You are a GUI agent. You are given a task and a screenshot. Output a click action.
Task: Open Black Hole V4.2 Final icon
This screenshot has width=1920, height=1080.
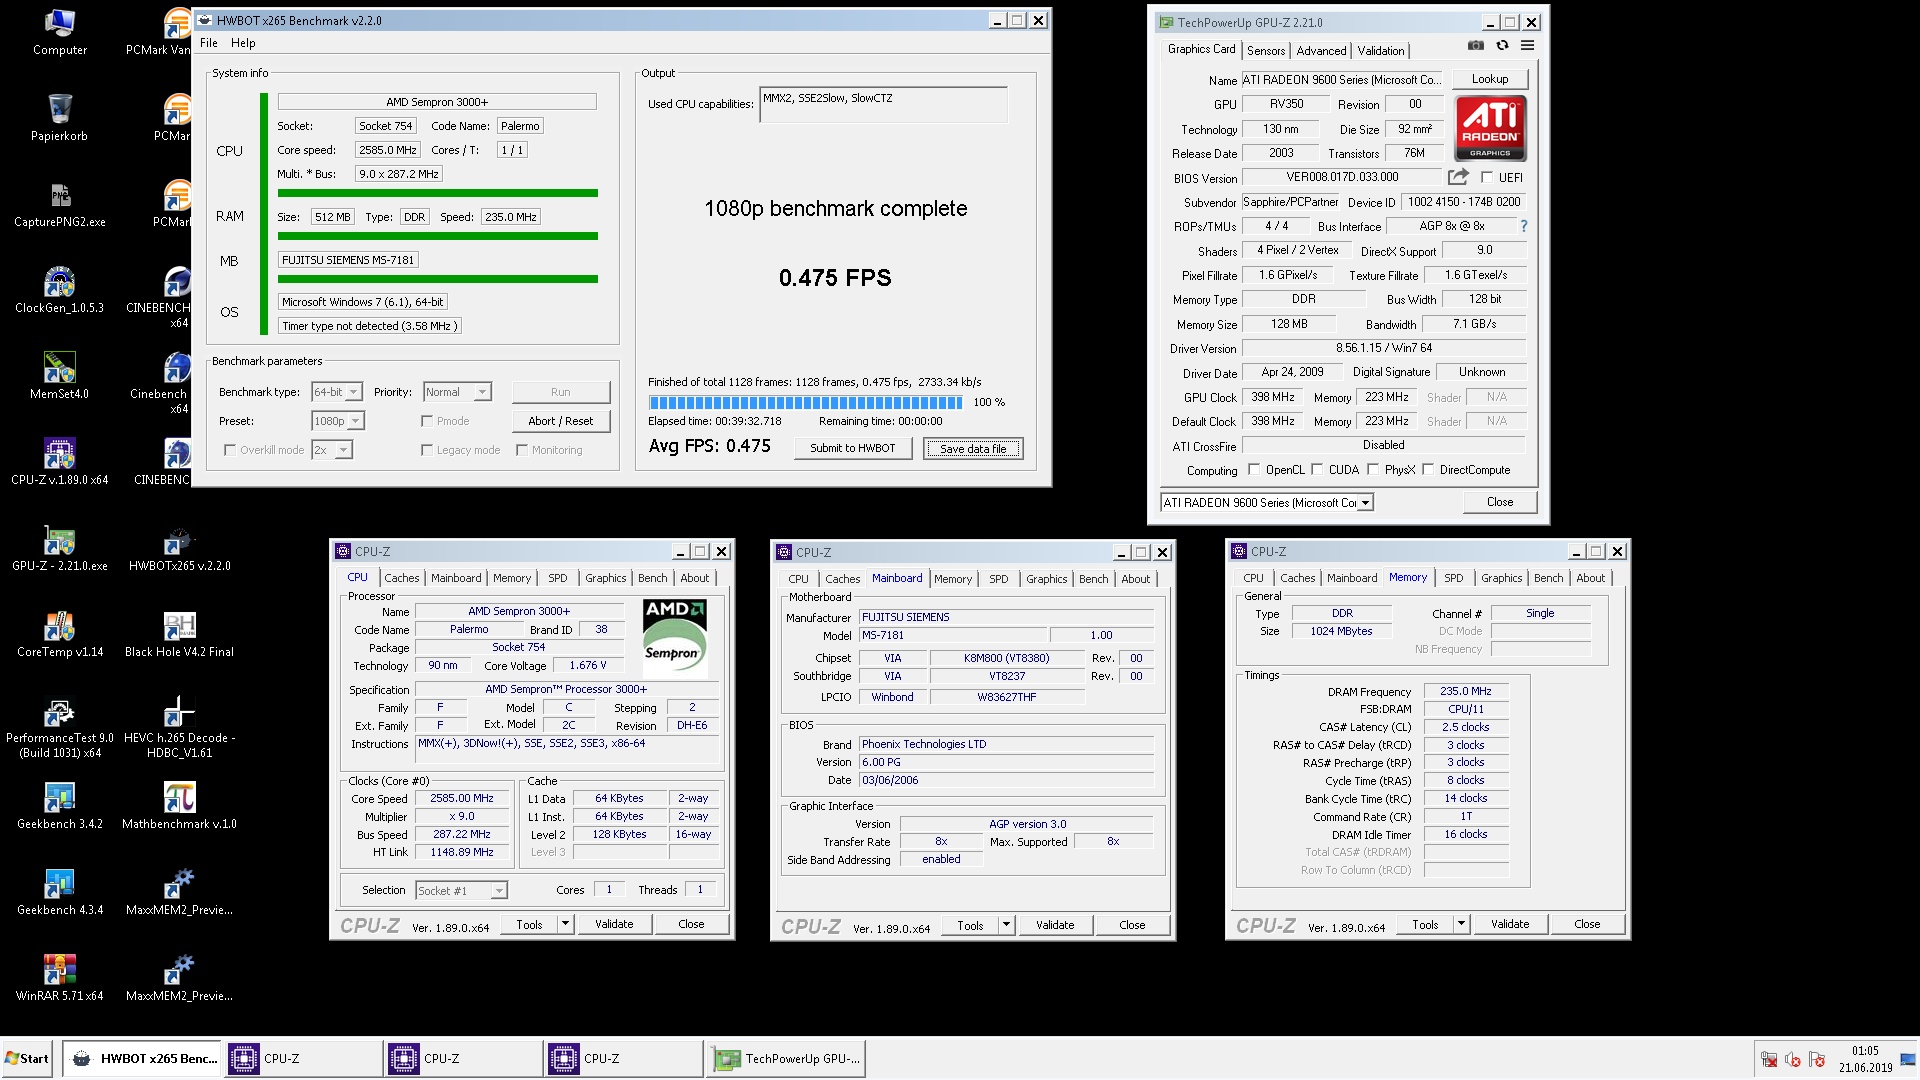179,634
